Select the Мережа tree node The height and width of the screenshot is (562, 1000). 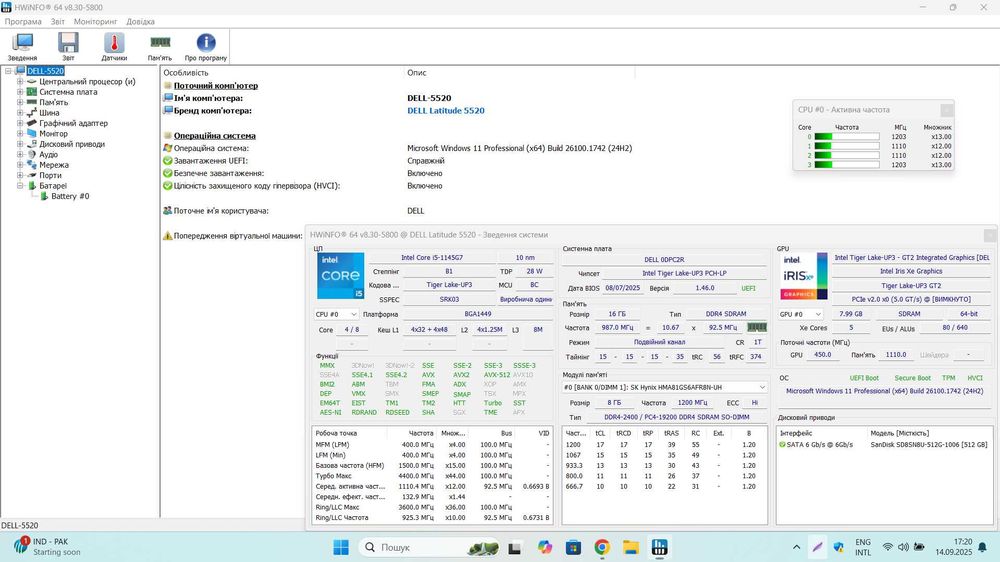[x=54, y=165]
